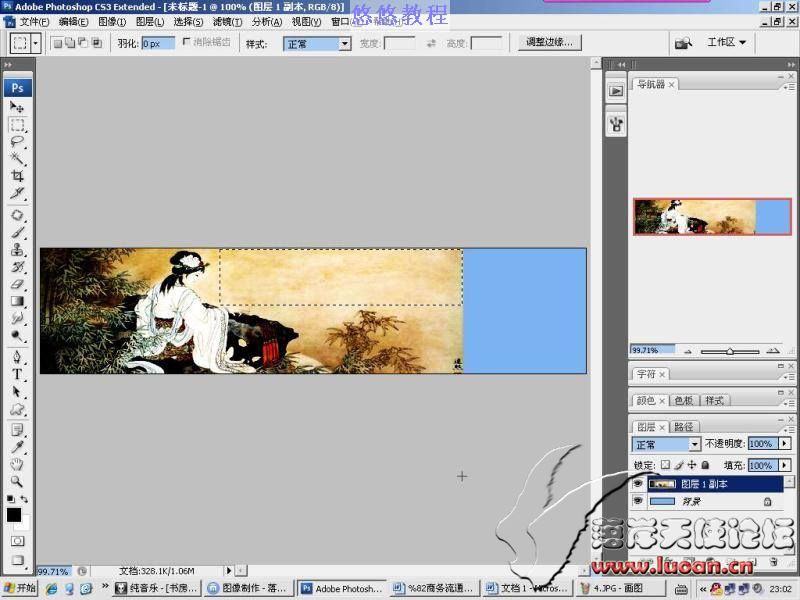The height and width of the screenshot is (600, 800).
Task: Open the 滤镜 (Filter) menu
Action: click(227, 22)
